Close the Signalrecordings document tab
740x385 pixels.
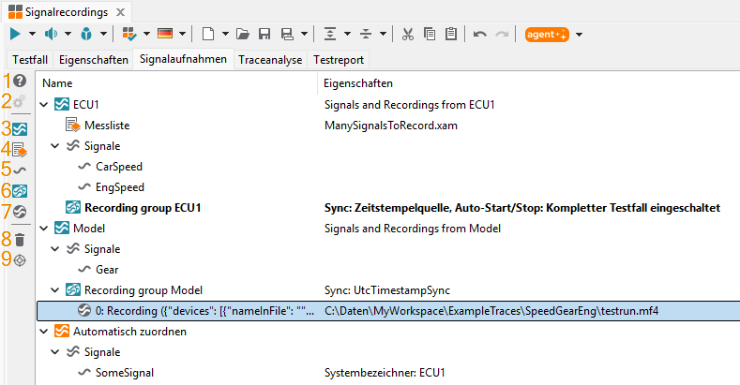[120, 12]
